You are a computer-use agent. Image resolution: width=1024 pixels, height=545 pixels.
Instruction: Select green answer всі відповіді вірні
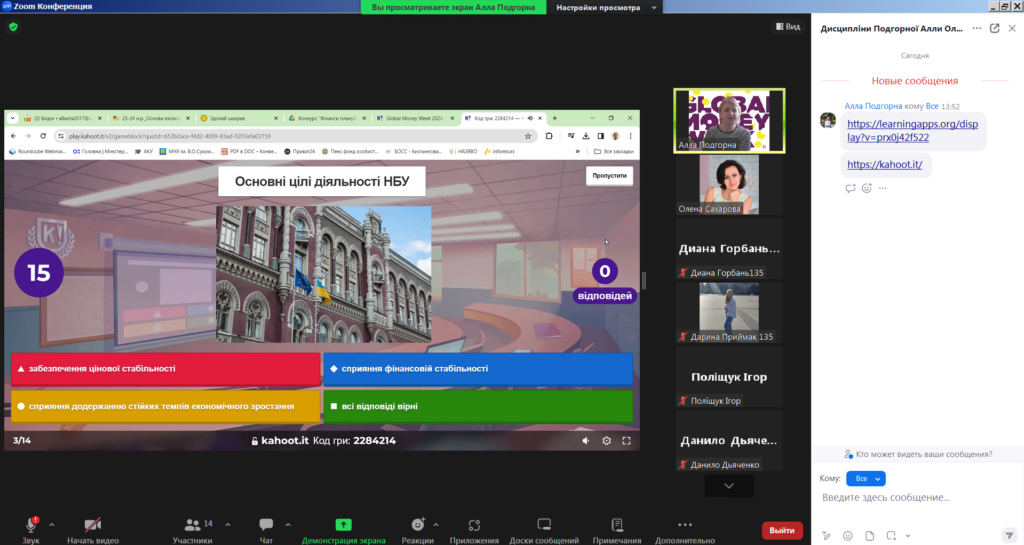click(478, 406)
